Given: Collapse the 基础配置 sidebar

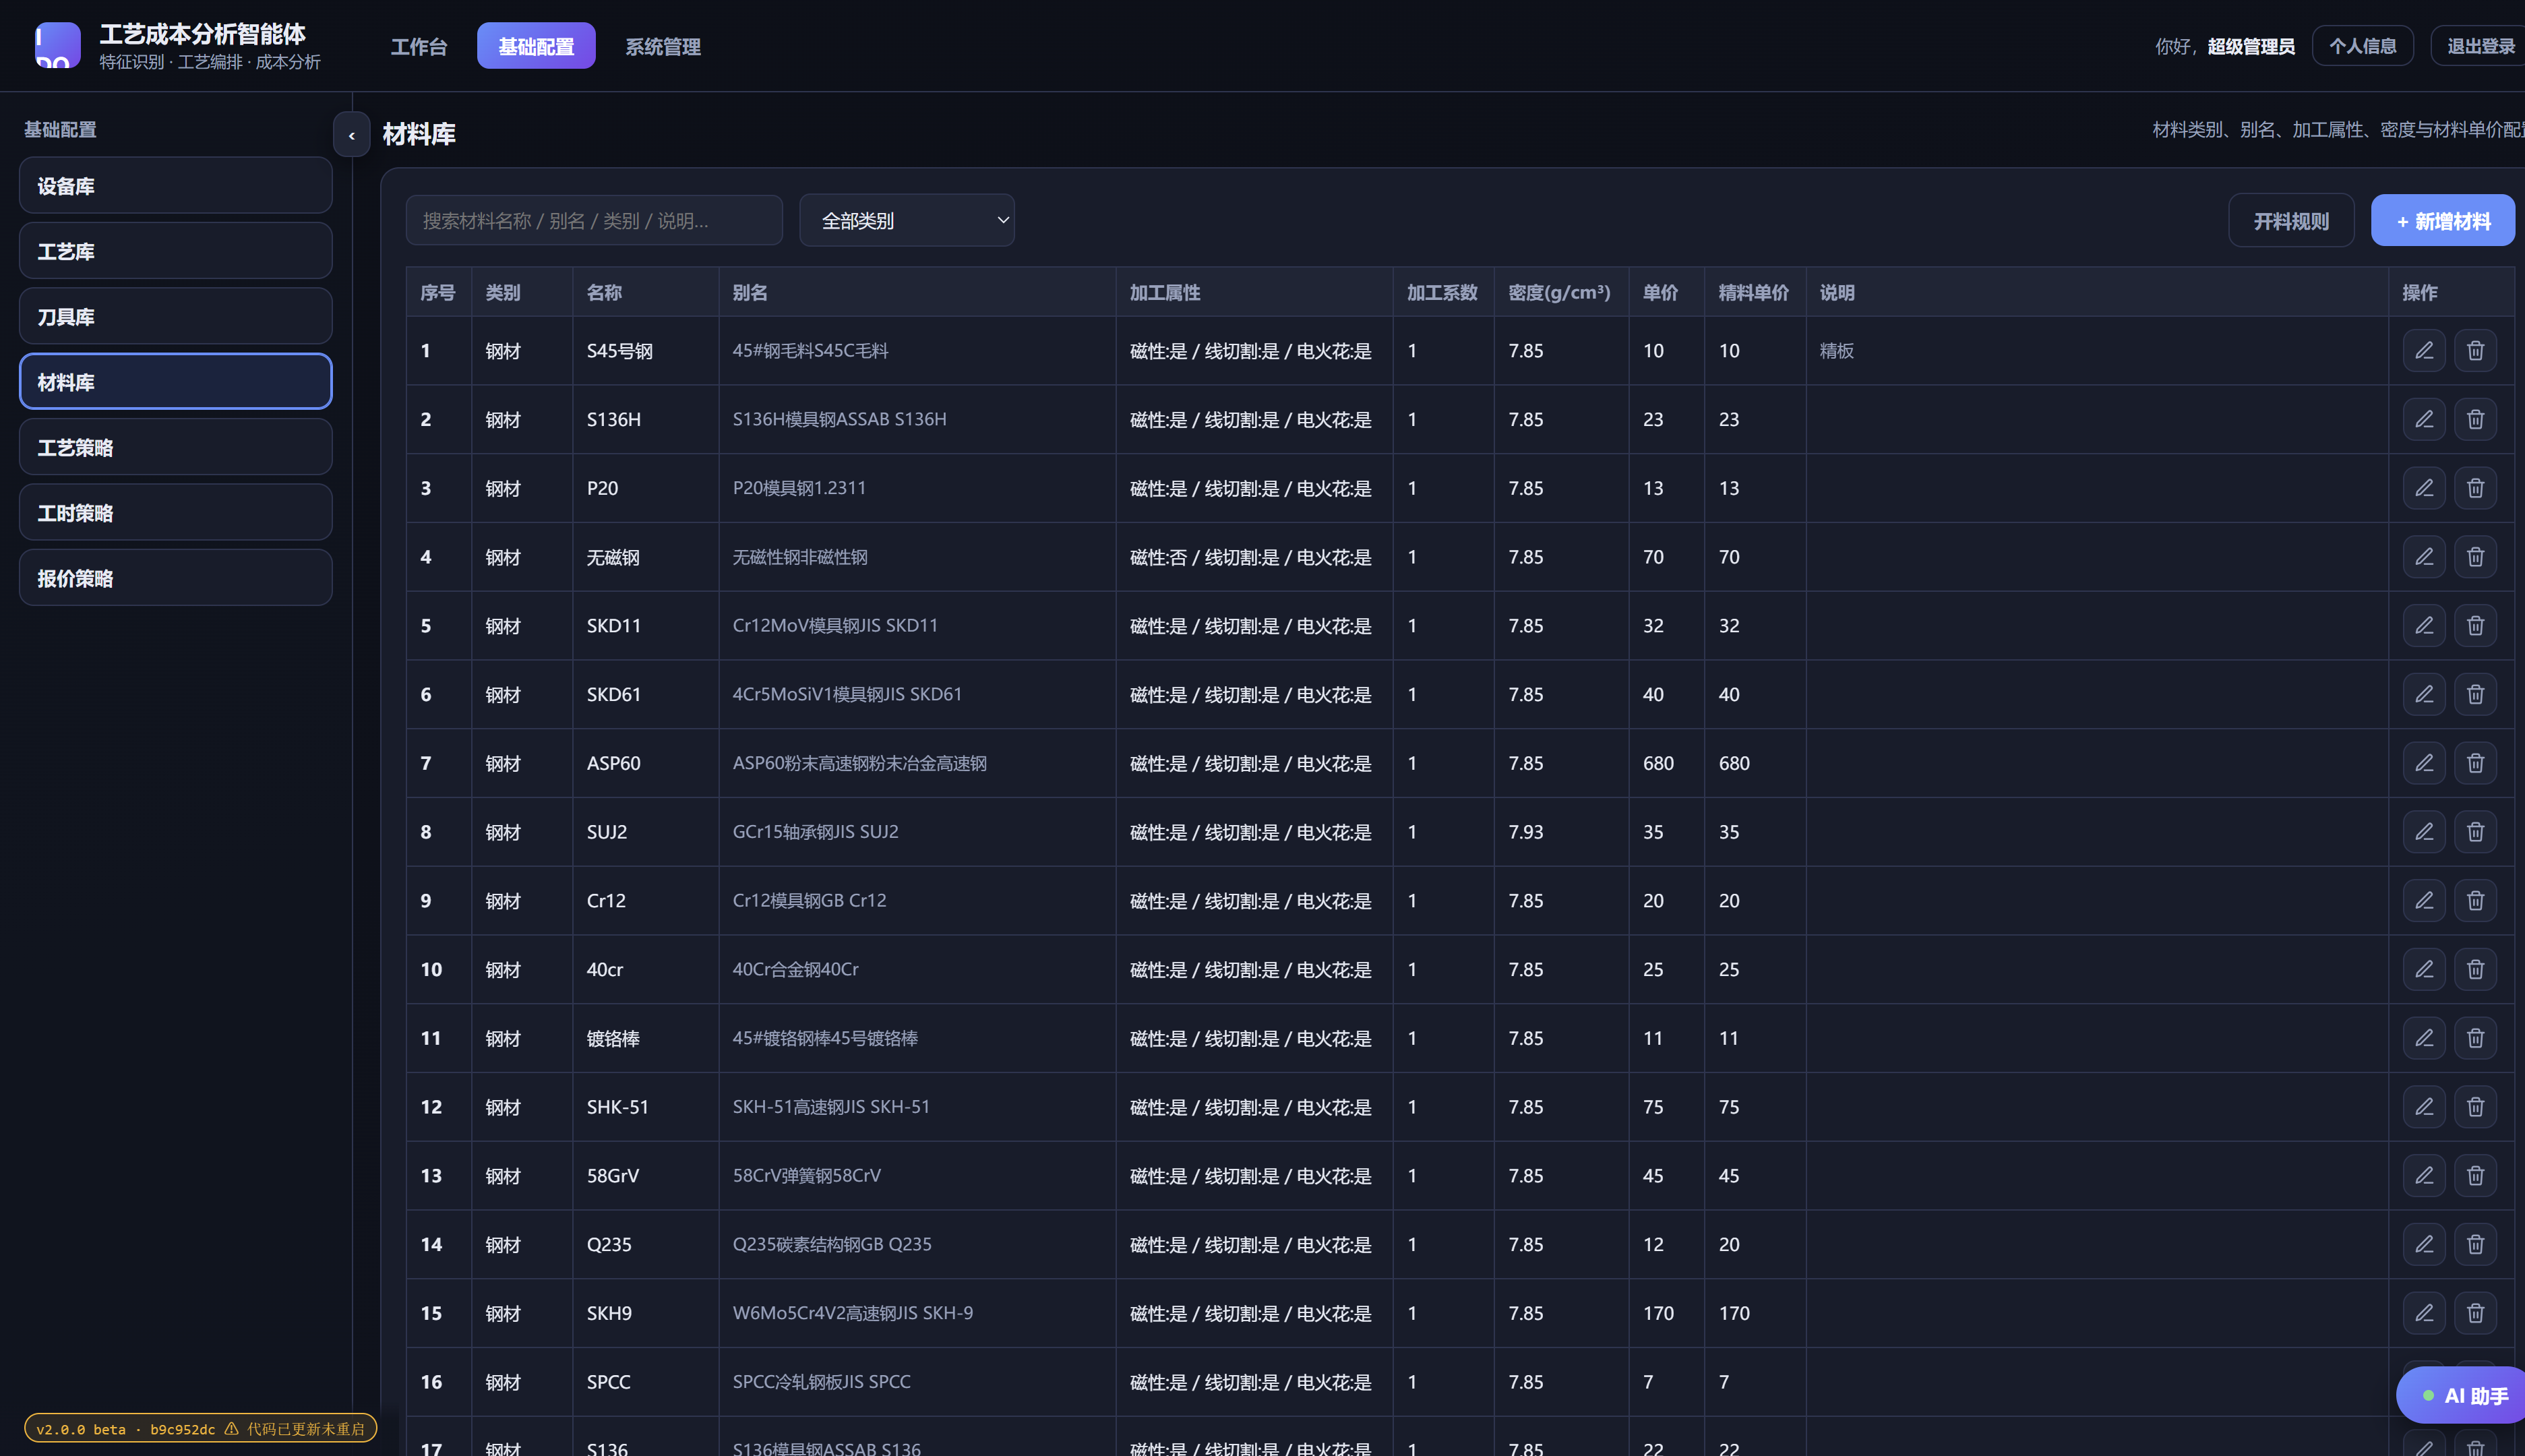Looking at the screenshot, I should (x=351, y=135).
